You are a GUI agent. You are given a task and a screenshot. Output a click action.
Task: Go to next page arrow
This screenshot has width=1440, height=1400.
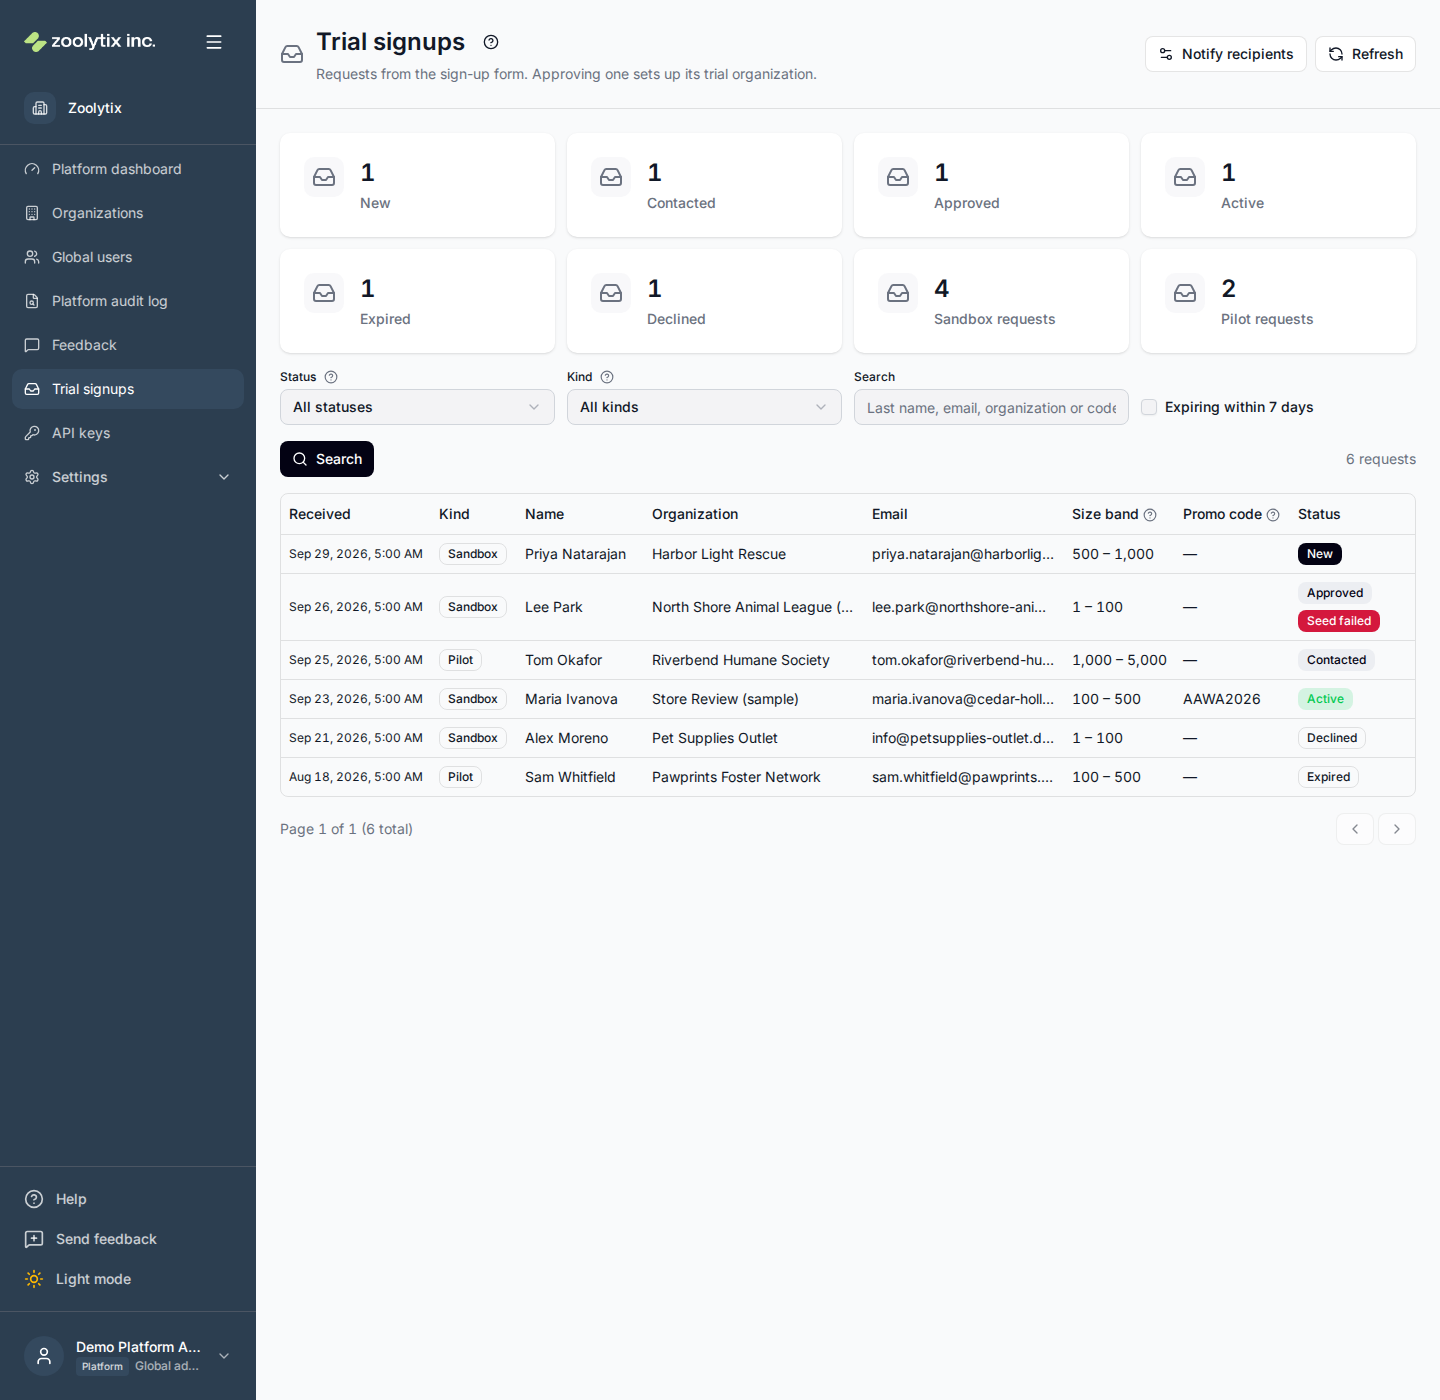click(1397, 829)
